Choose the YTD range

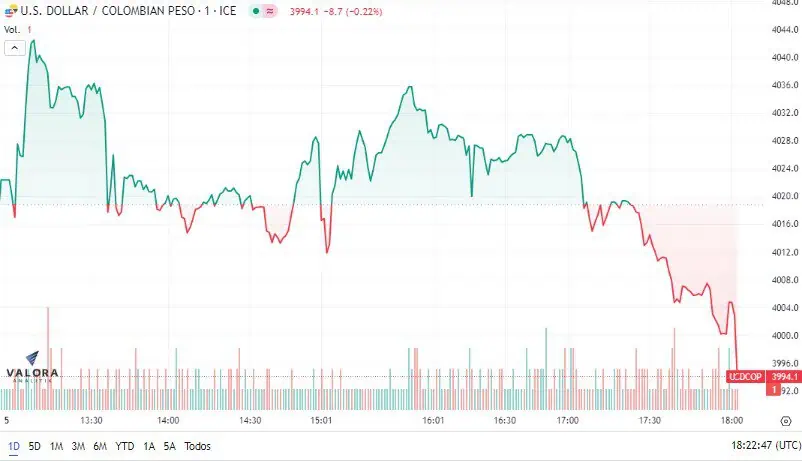click(125, 446)
